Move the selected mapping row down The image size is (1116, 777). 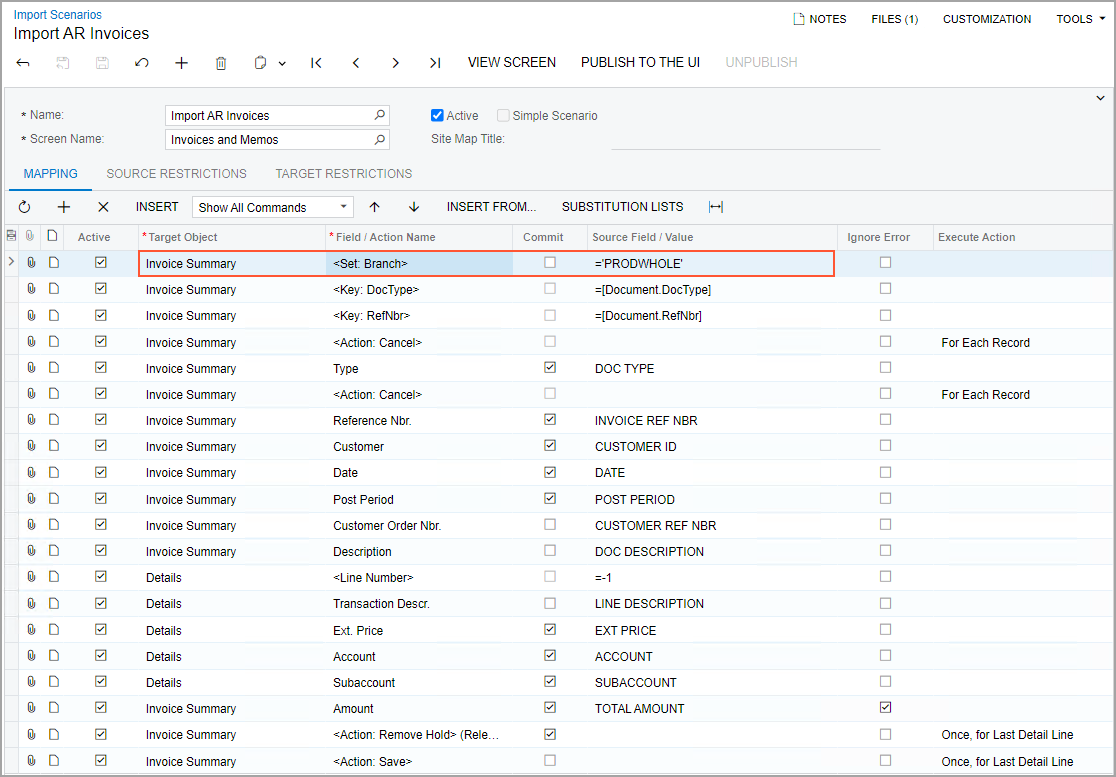[413, 207]
